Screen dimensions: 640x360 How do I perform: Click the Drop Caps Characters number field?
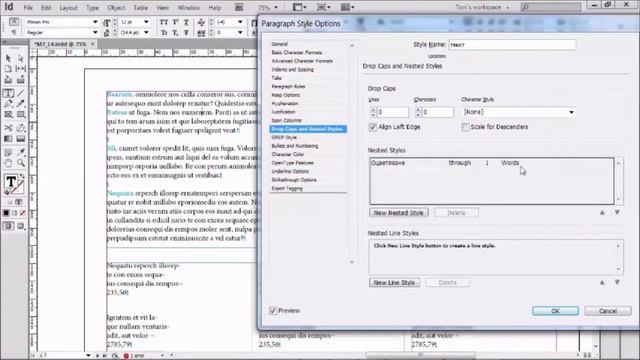(x=438, y=112)
